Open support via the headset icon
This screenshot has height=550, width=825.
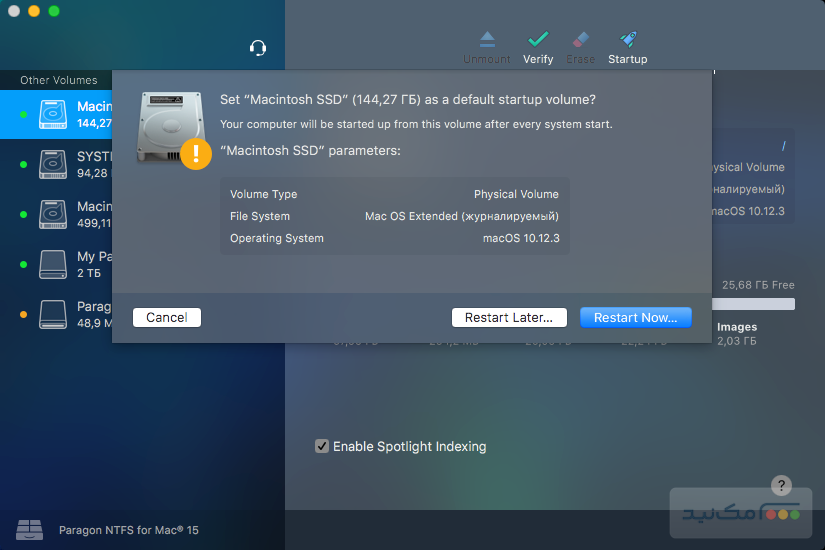258,48
